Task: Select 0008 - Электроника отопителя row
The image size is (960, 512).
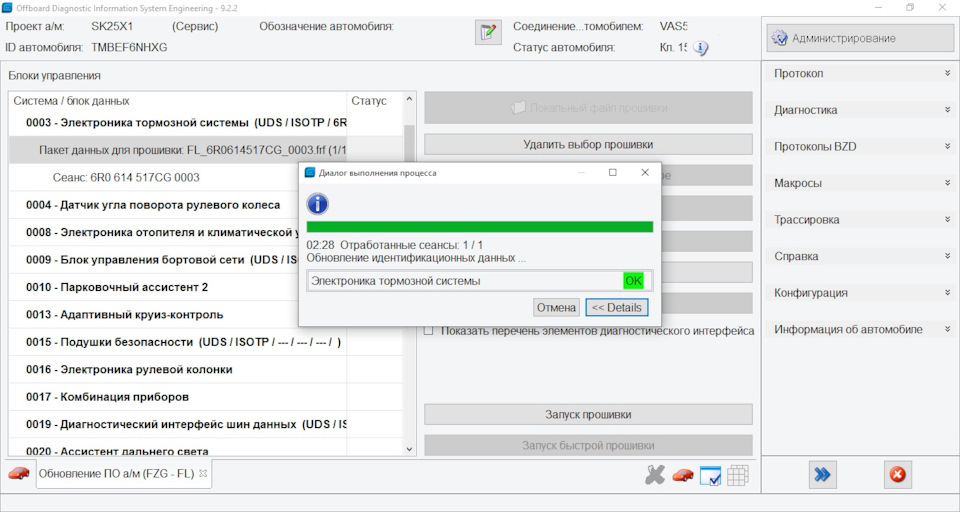Action: tap(153, 233)
